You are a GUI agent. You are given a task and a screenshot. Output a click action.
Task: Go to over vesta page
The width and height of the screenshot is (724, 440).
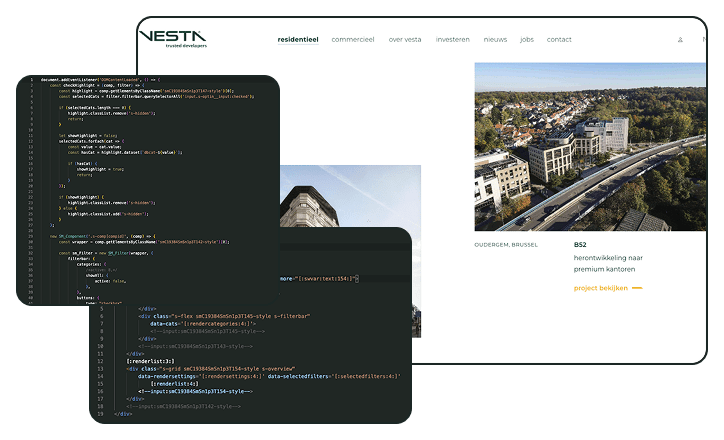405,40
